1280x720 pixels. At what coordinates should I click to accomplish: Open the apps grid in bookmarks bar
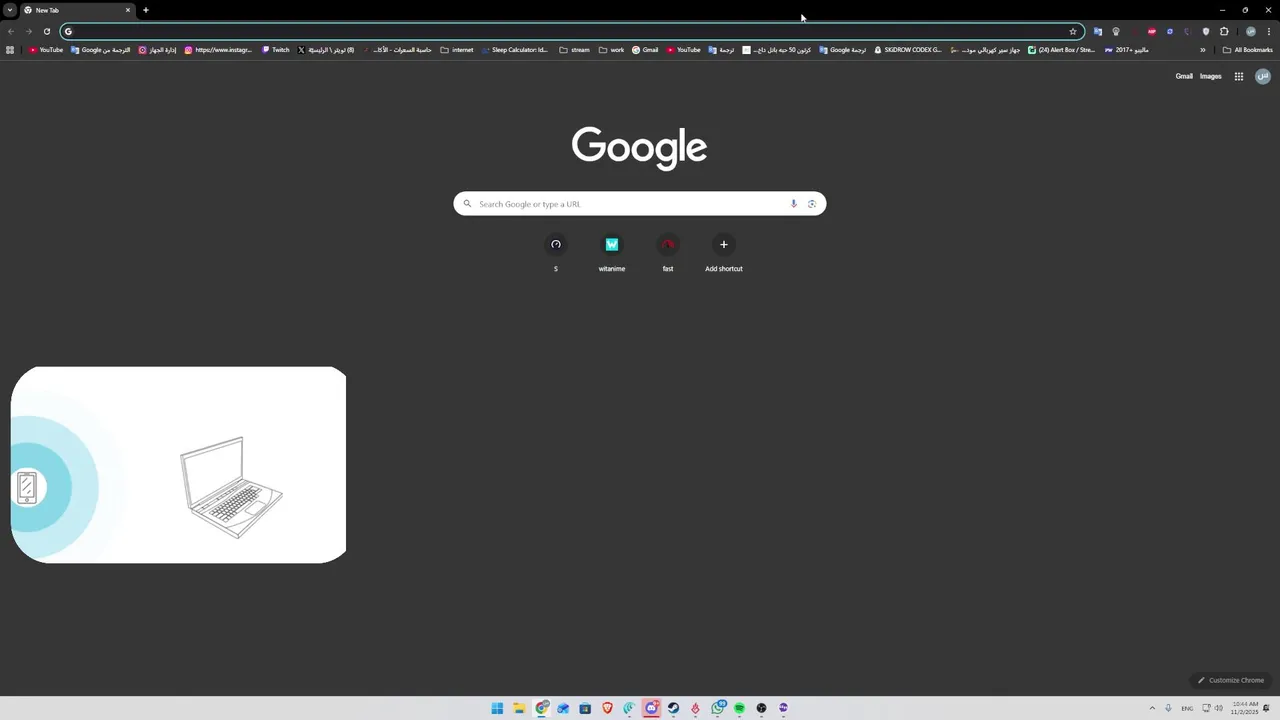point(10,49)
